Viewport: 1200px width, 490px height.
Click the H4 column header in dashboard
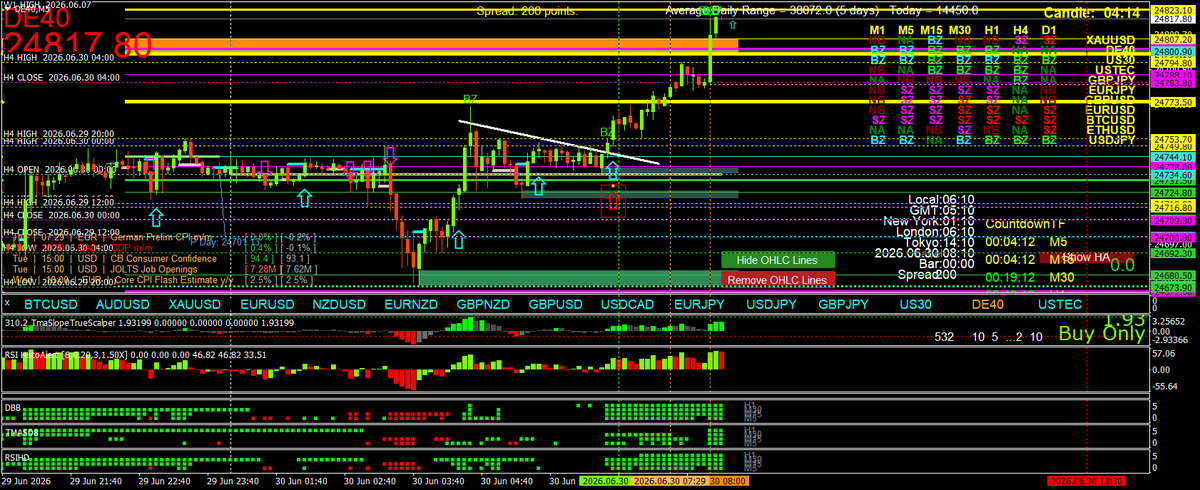[x=1021, y=31]
